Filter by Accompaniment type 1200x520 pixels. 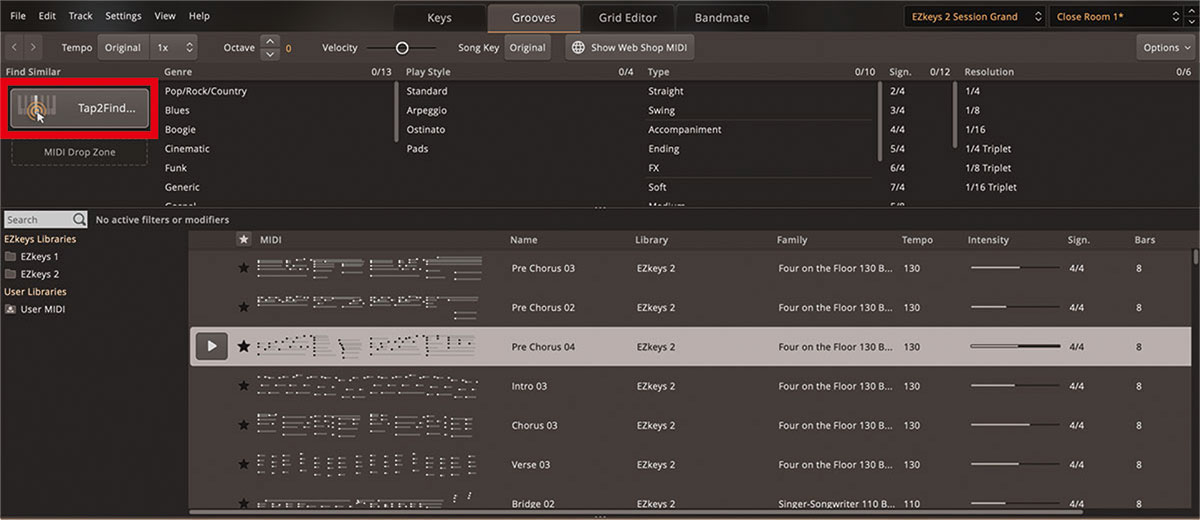click(x=684, y=129)
